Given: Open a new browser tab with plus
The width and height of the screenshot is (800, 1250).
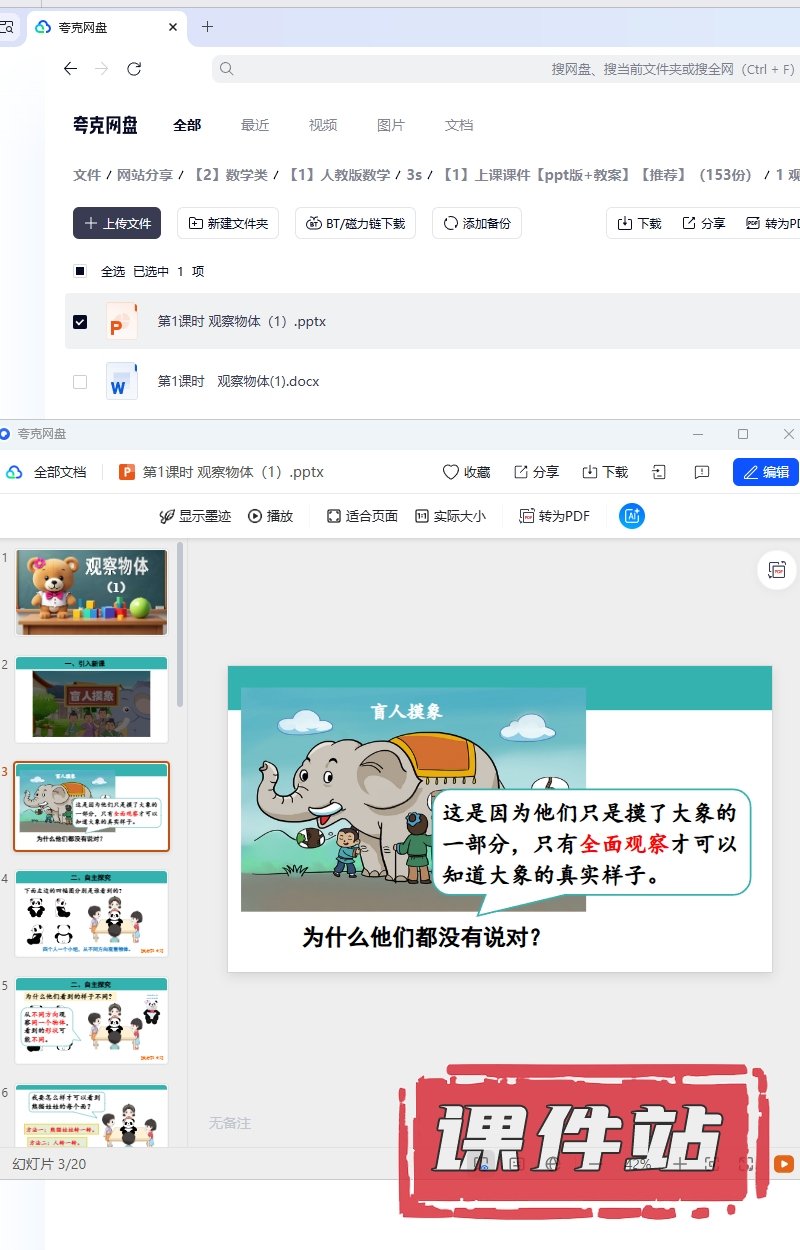Looking at the screenshot, I should [x=207, y=27].
